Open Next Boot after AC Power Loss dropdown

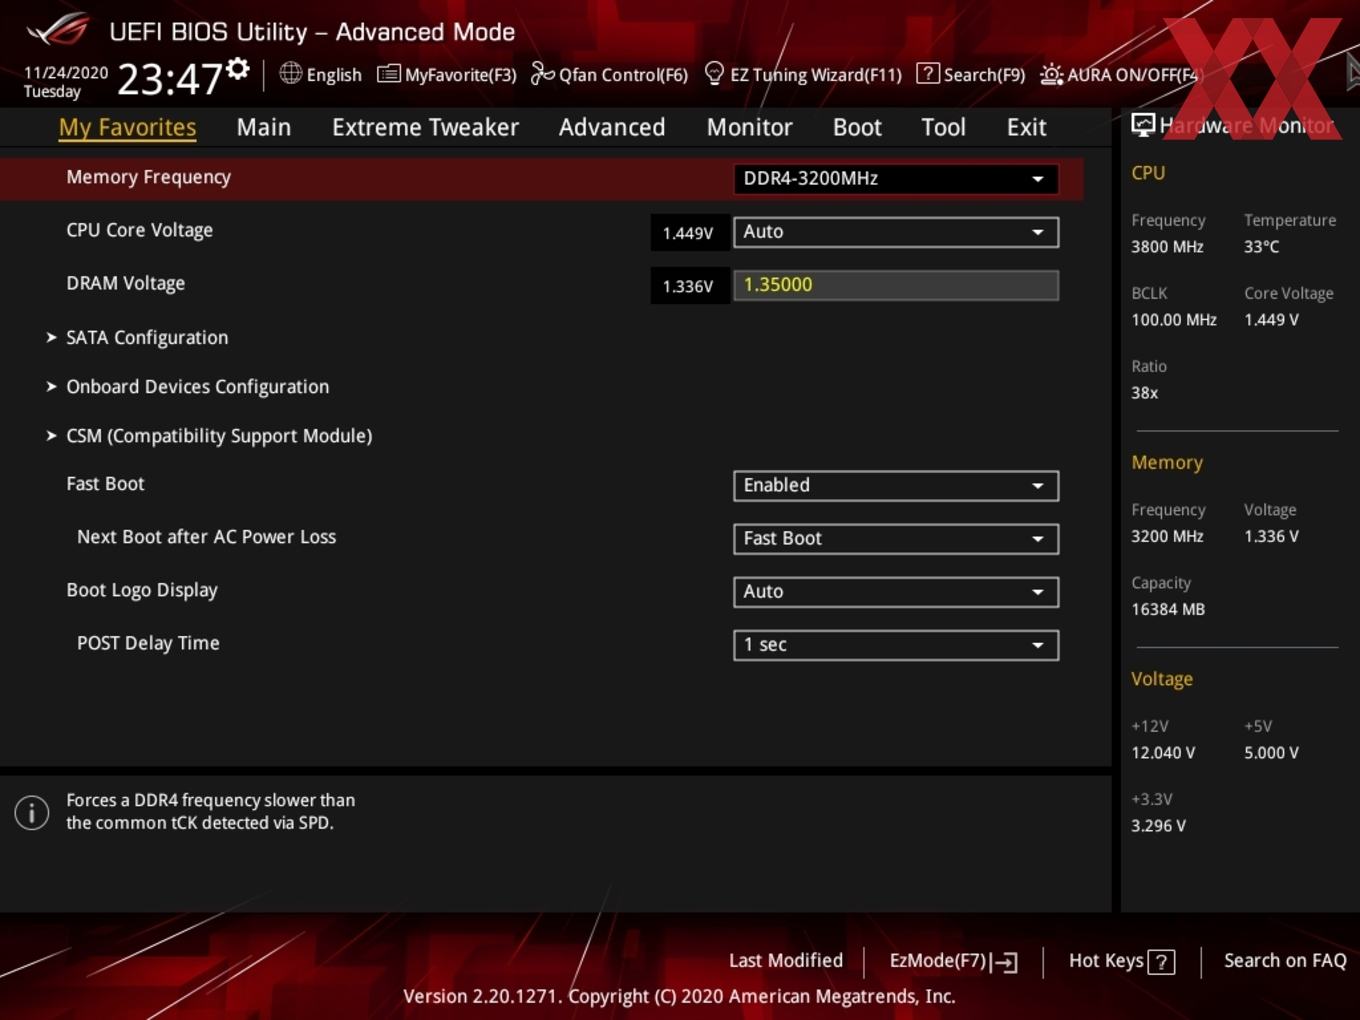pyautogui.click(x=896, y=539)
